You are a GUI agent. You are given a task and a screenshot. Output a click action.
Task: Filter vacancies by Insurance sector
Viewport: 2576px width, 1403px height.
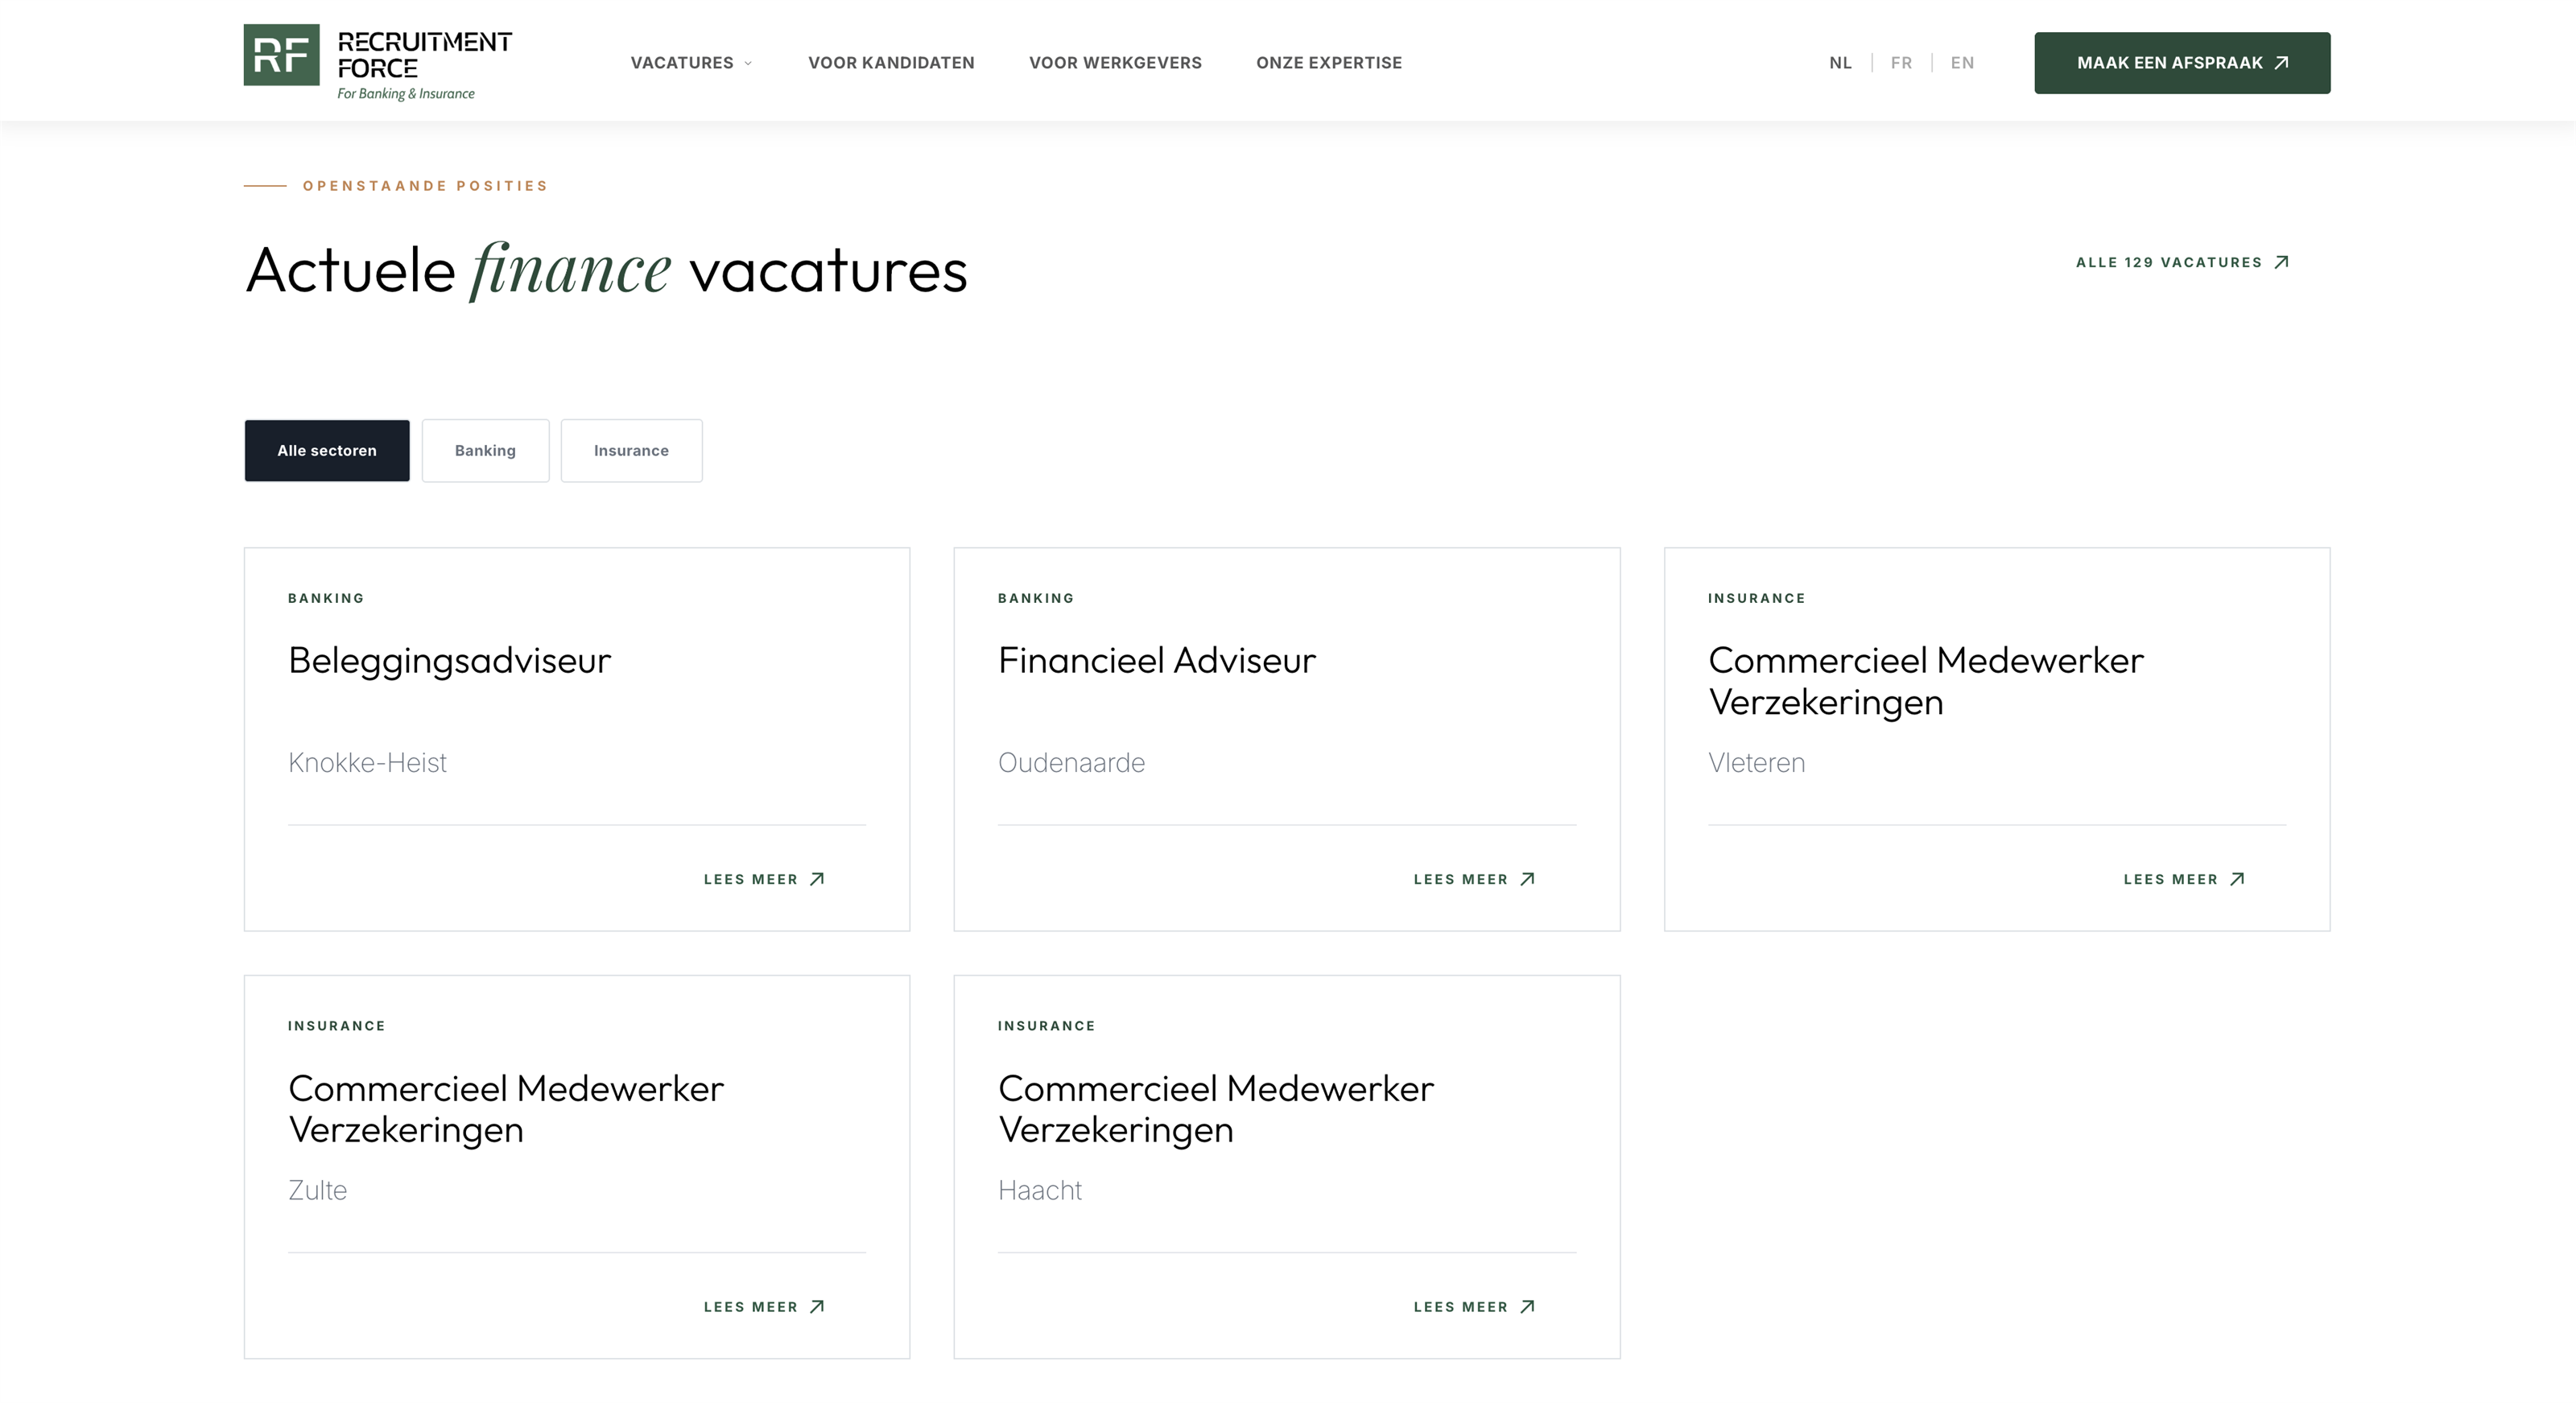631,450
